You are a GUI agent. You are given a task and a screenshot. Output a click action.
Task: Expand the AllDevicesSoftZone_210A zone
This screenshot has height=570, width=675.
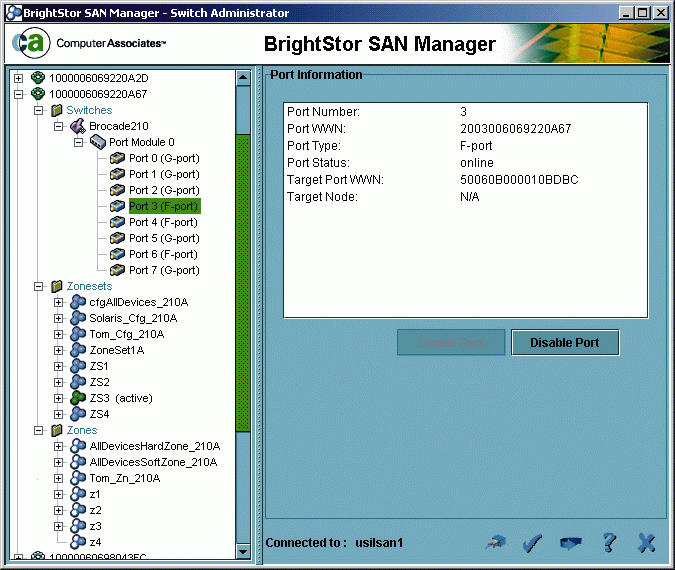tap(58, 462)
